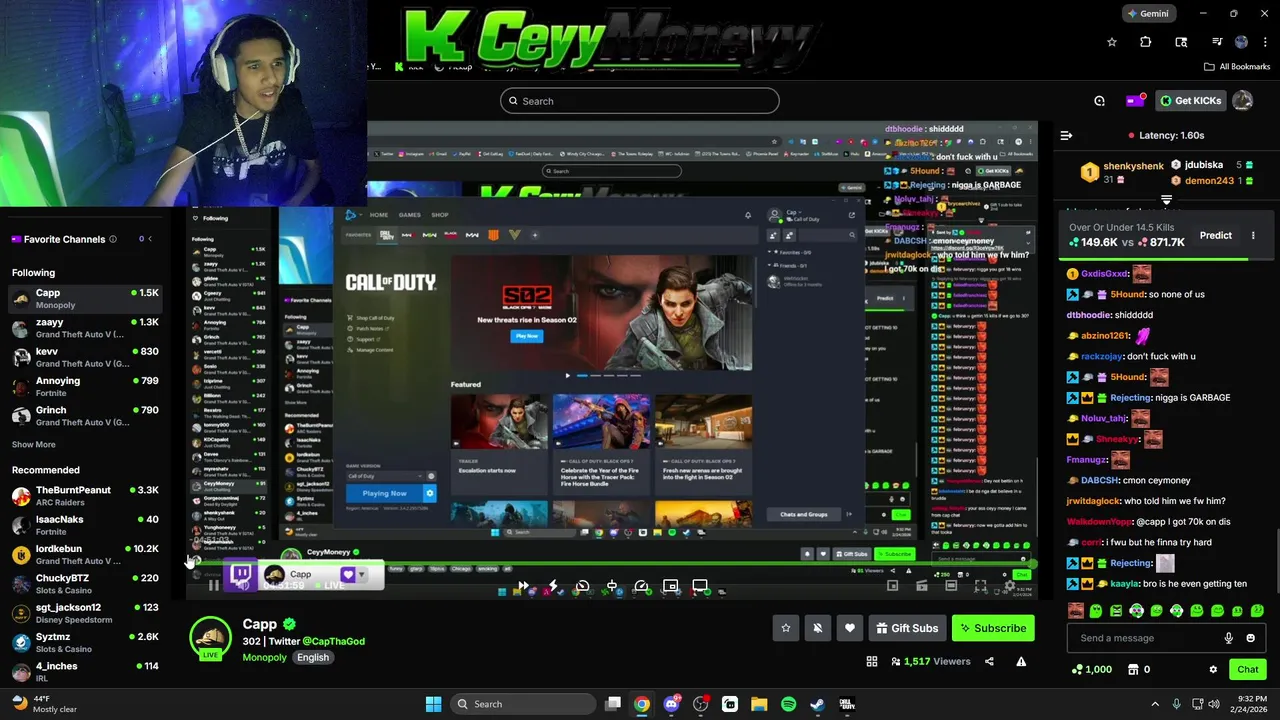Click the Get KICKs button
This screenshot has width=1280, height=720.
pos(1190,100)
